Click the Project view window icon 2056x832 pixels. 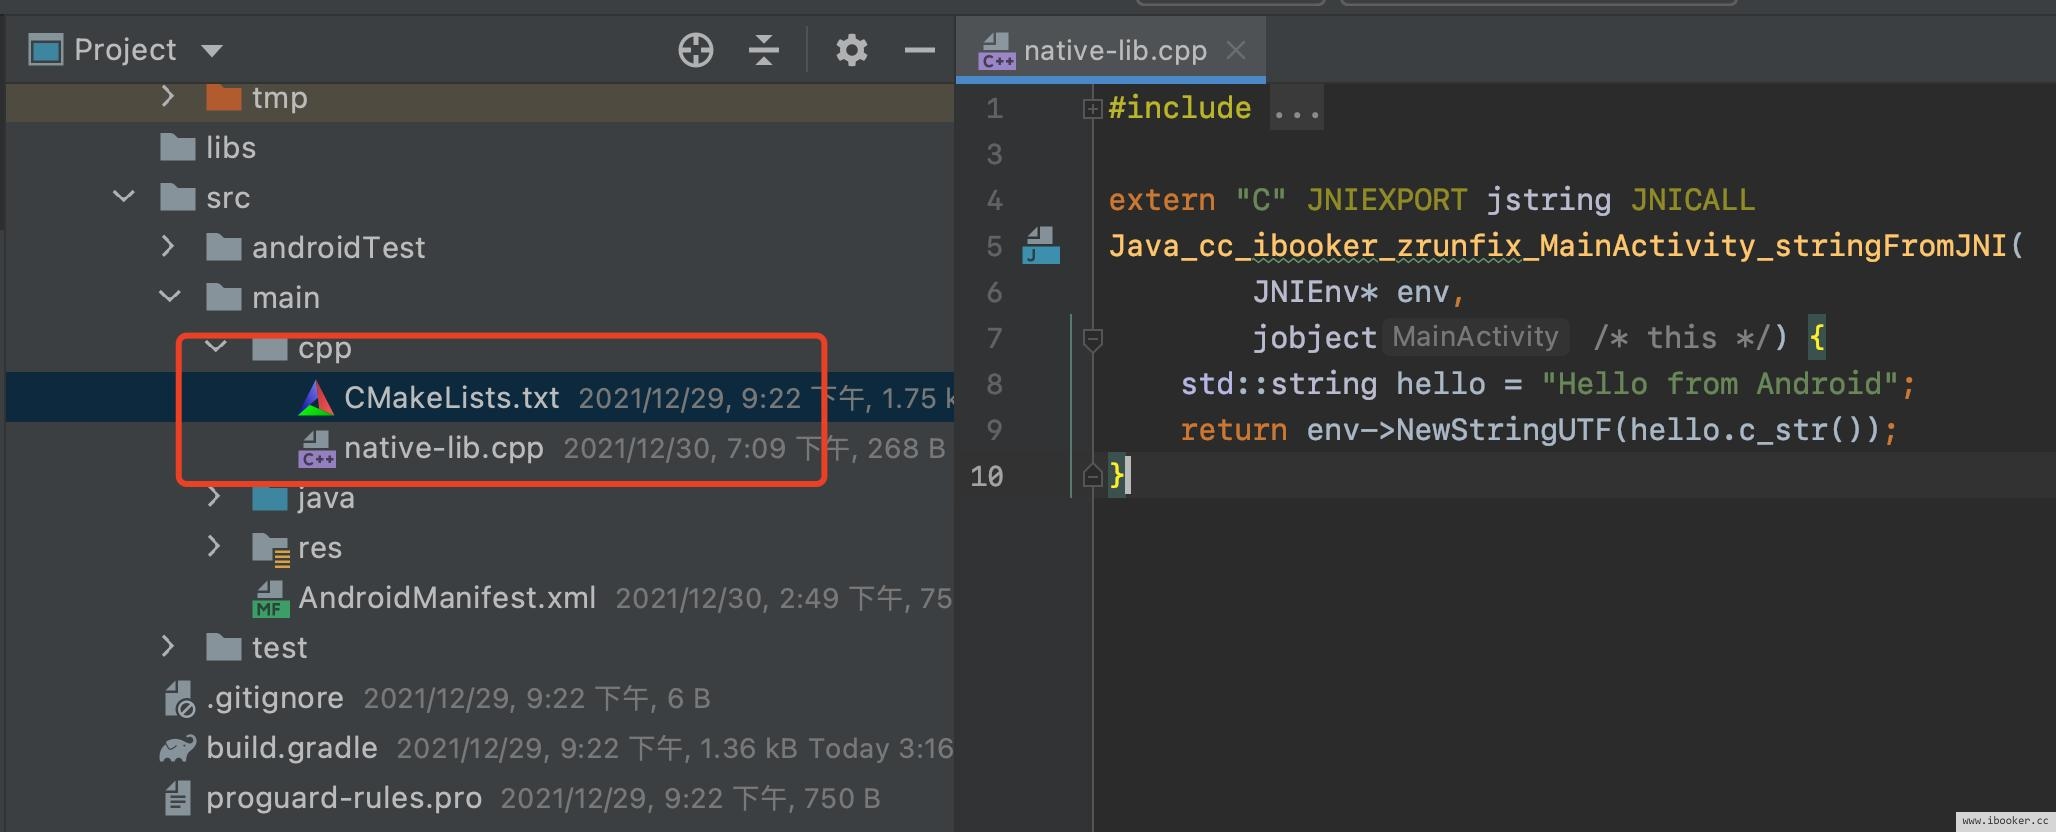(x=45, y=49)
